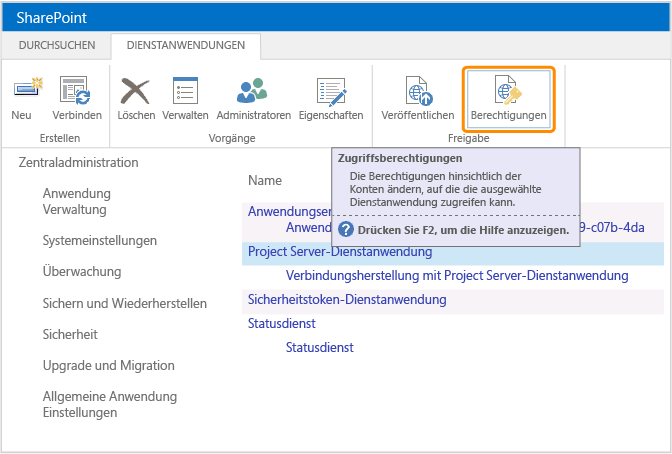The height and width of the screenshot is (454, 672).
Task: Click the Veröffentlichen icon
Action: coord(419,90)
